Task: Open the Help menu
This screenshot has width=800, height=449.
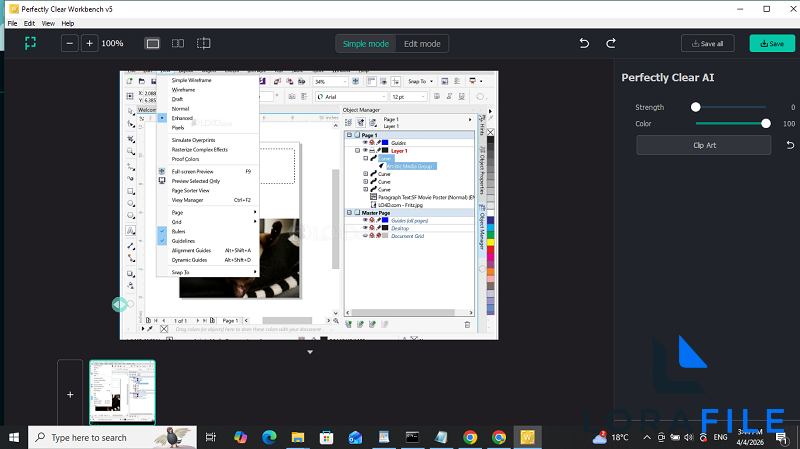Action: pos(68,23)
